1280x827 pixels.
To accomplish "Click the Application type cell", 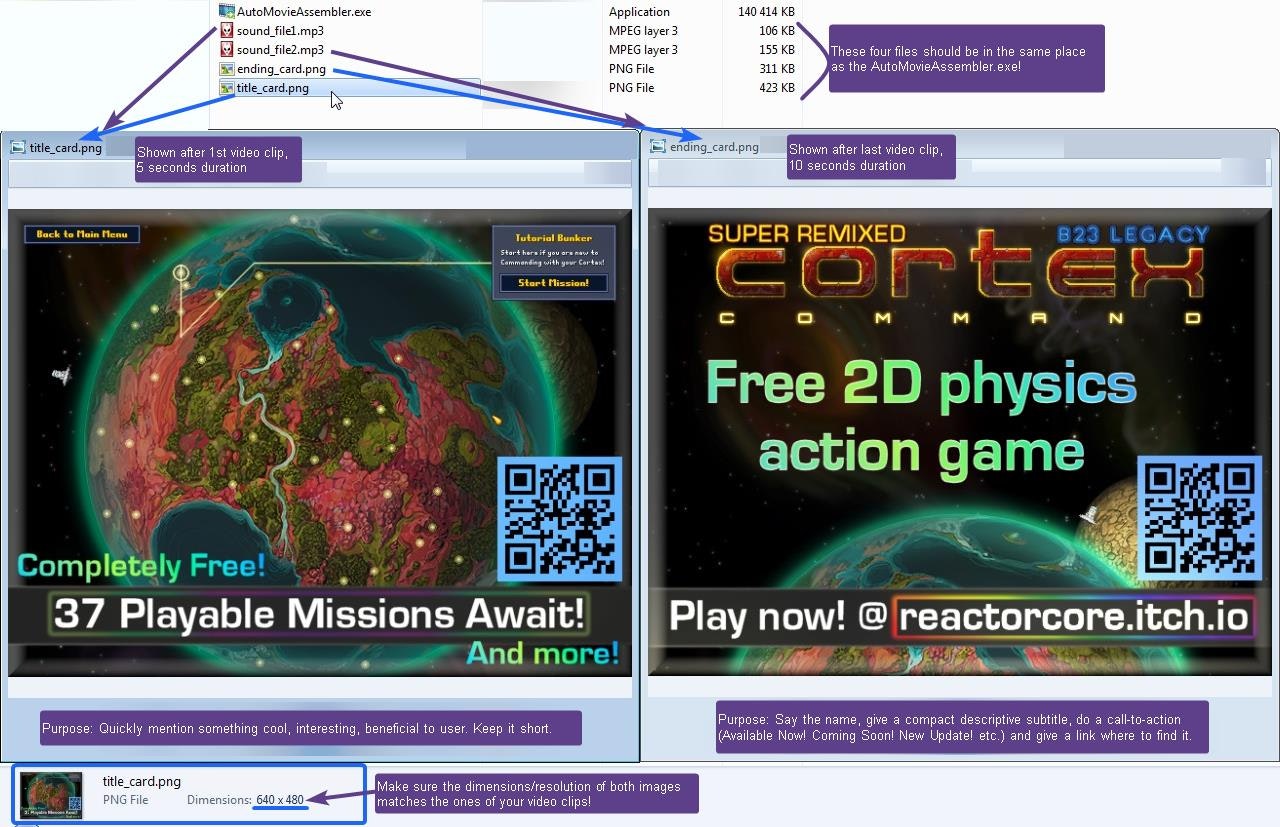I will pyautogui.click(x=639, y=12).
